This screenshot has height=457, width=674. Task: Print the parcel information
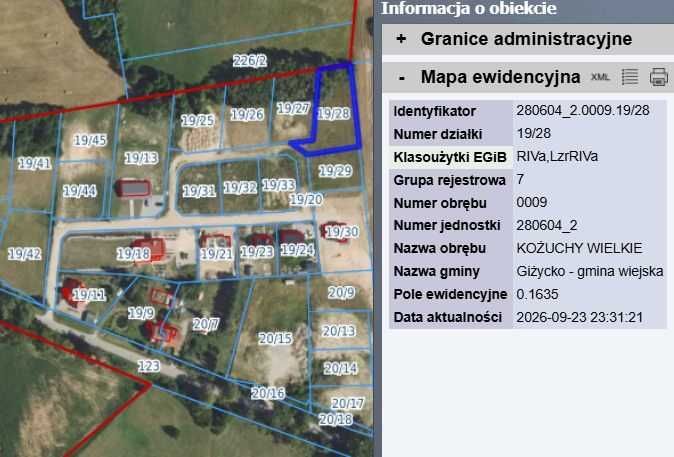coord(659,77)
